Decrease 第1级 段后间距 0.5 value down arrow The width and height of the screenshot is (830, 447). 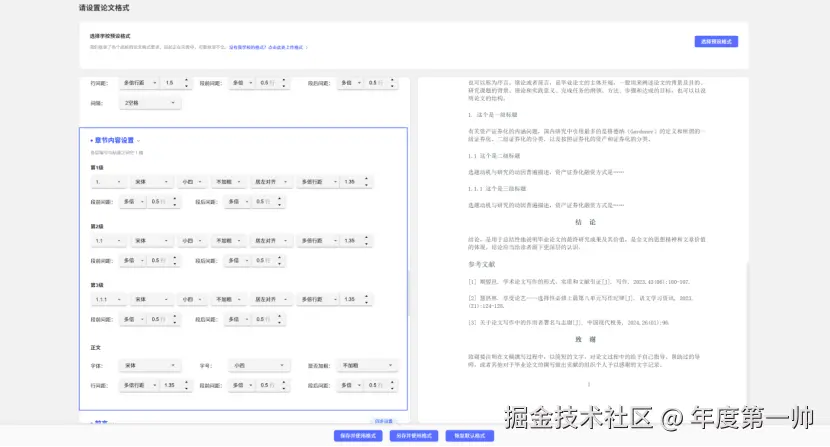(x=279, y=204)
